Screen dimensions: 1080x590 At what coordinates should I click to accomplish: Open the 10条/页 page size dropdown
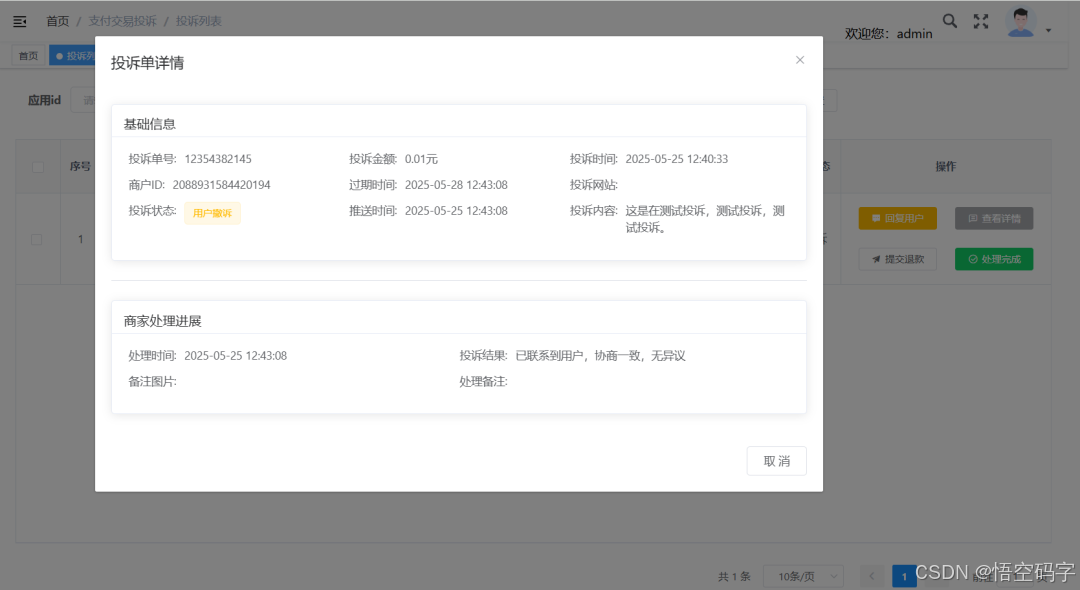coord(804,576)
